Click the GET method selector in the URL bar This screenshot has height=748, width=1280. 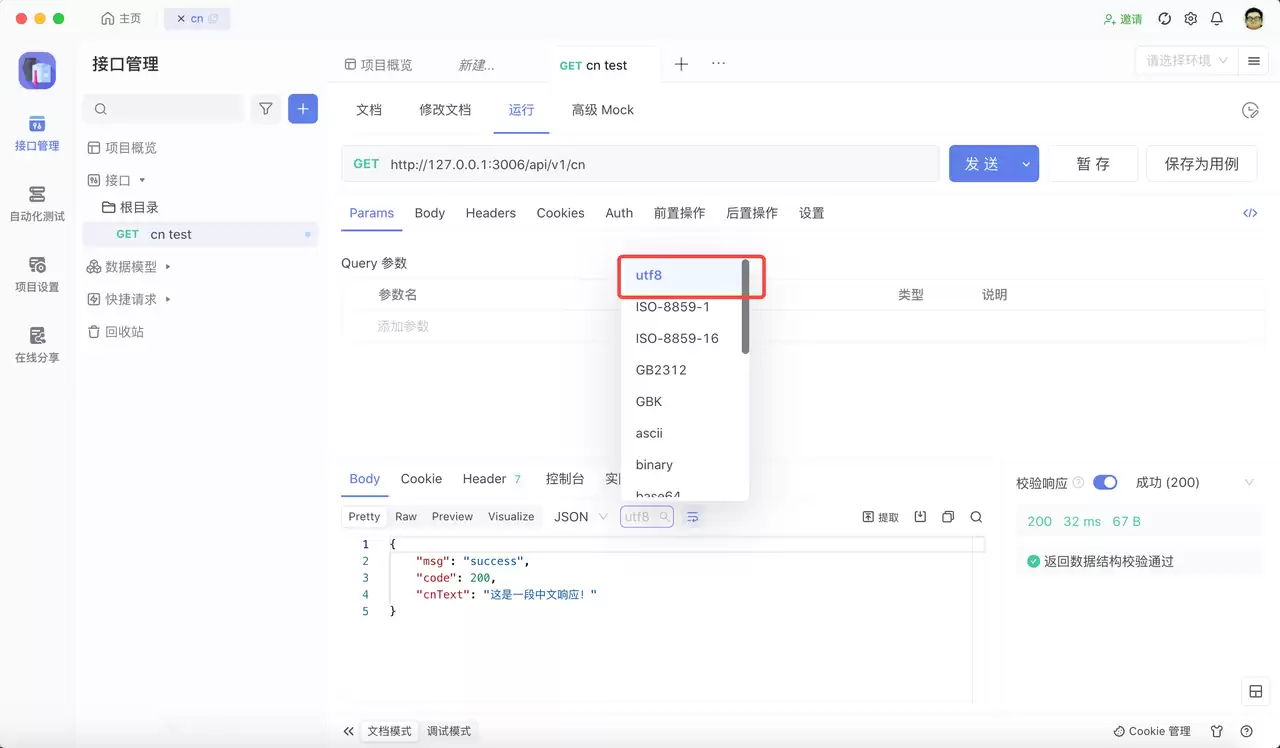[x=366, y=164]
